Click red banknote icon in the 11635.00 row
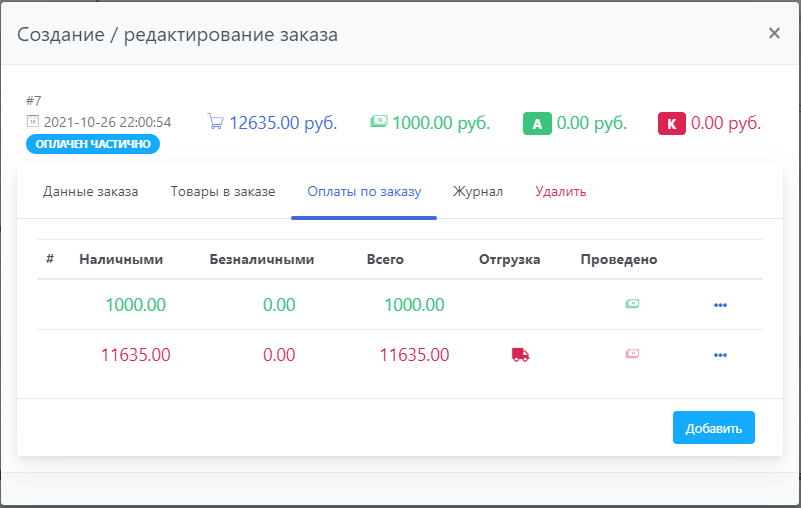This screenshot has width=801, height=508. click(632, 355)
